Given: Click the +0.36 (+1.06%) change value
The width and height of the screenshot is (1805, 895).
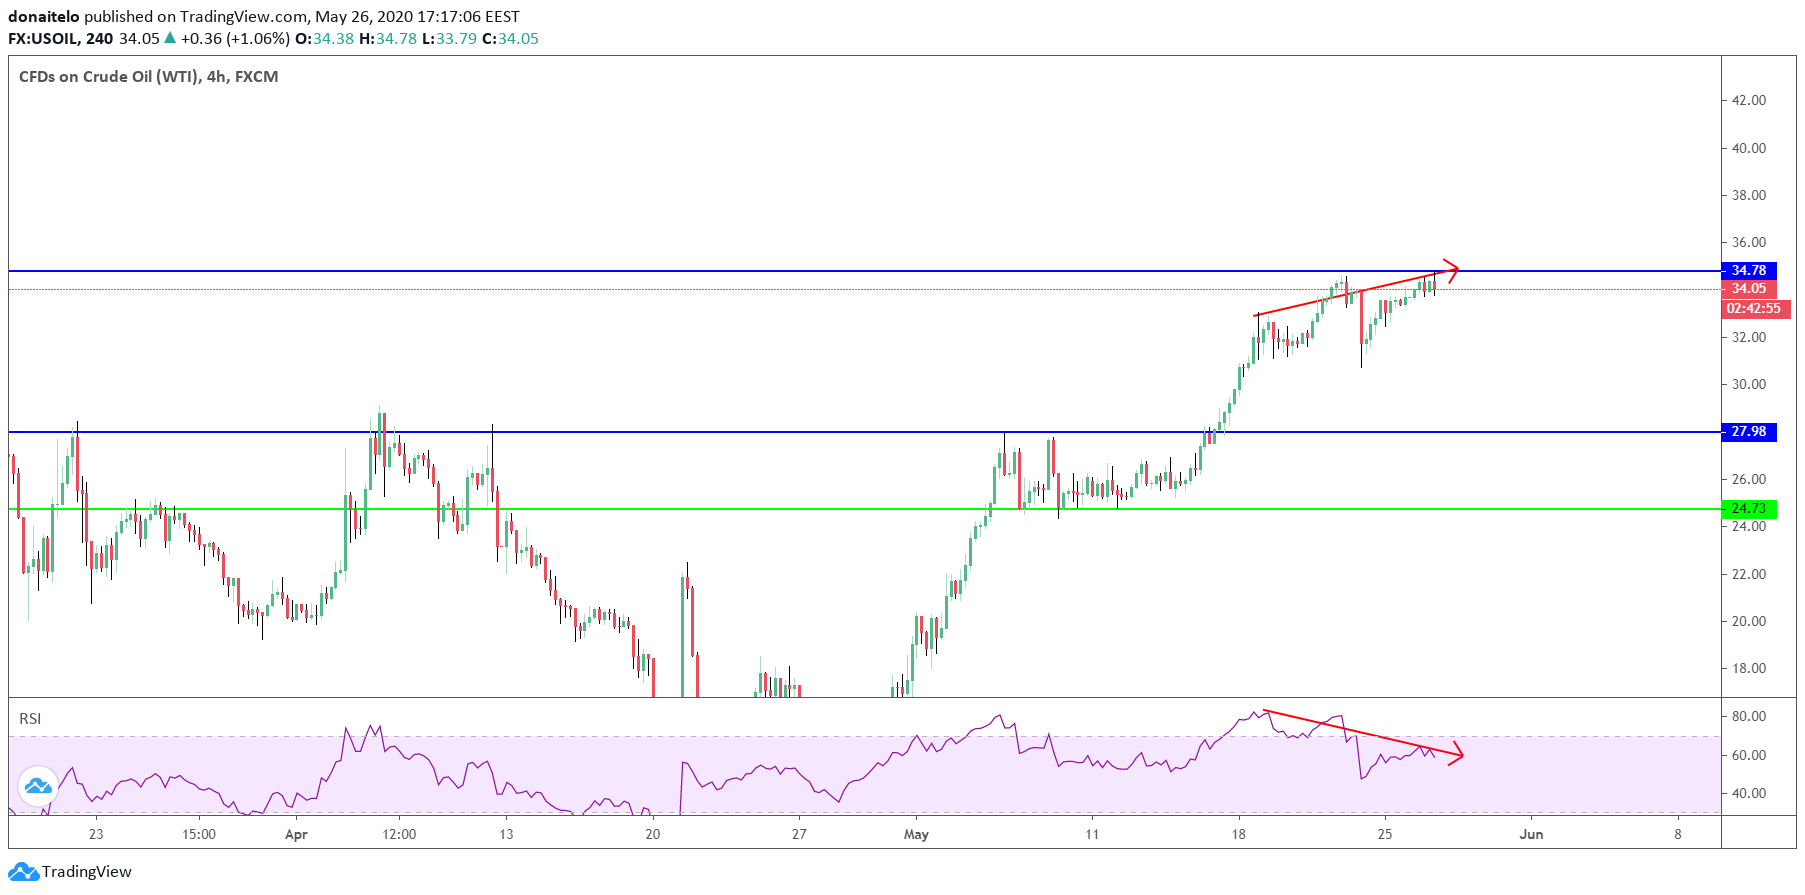Looking at the screenshot, I should [235, 39].
